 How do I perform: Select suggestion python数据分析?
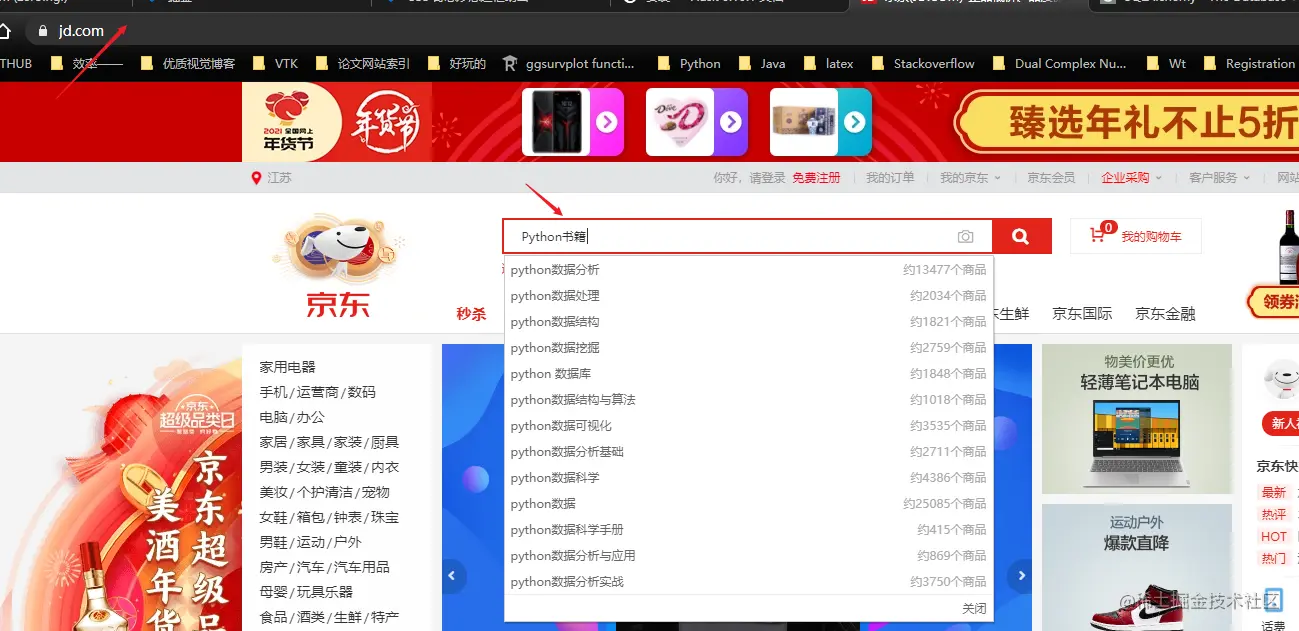tap(748, 270)
